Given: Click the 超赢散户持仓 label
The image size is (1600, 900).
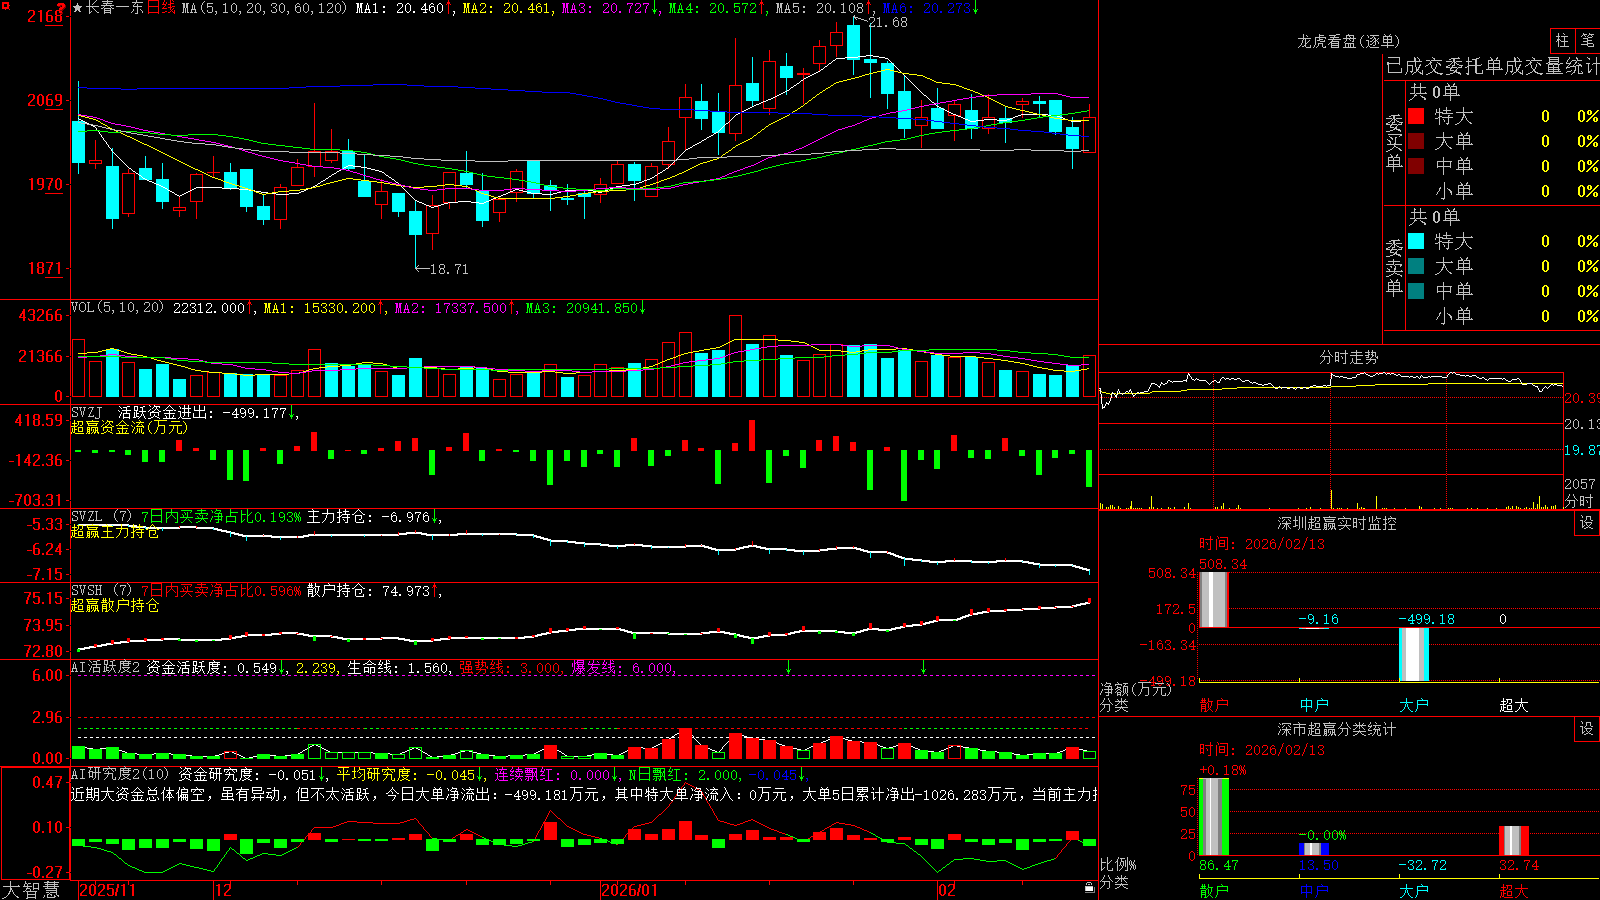Looking at the screenshot, I should pyautogui.click(x=115, y=605).
